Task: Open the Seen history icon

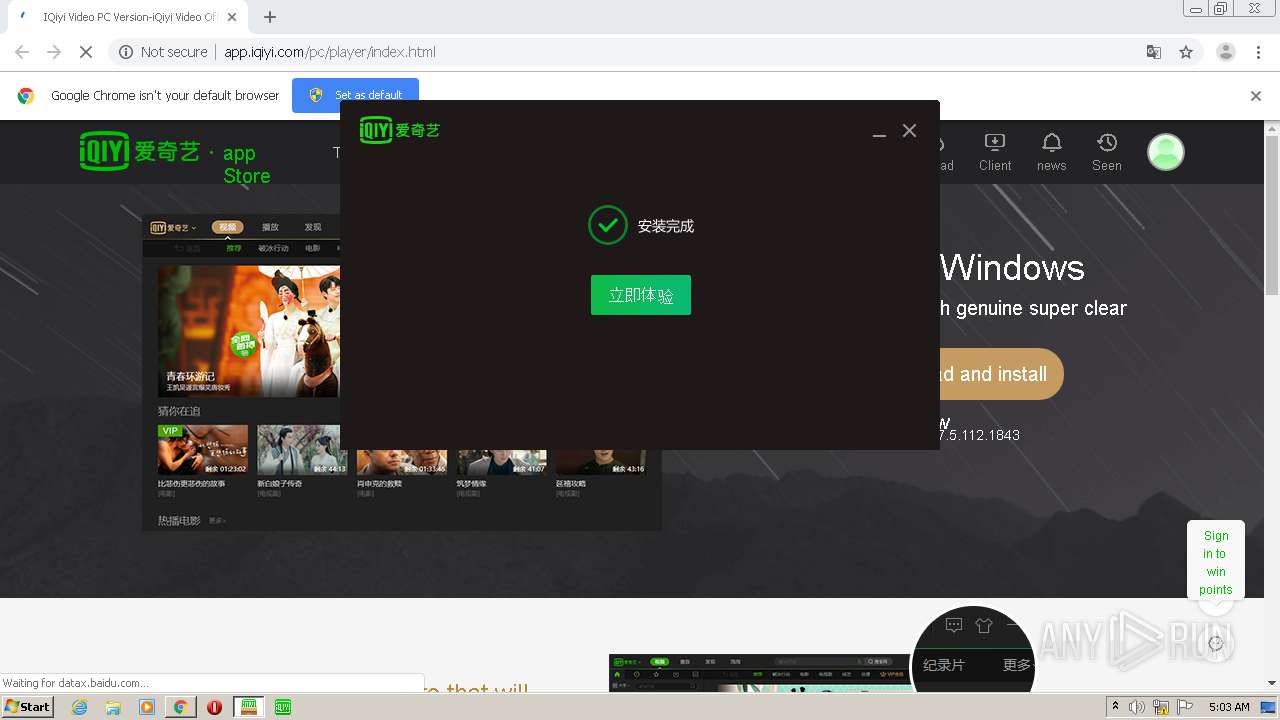Action: tap(1106, 152)
